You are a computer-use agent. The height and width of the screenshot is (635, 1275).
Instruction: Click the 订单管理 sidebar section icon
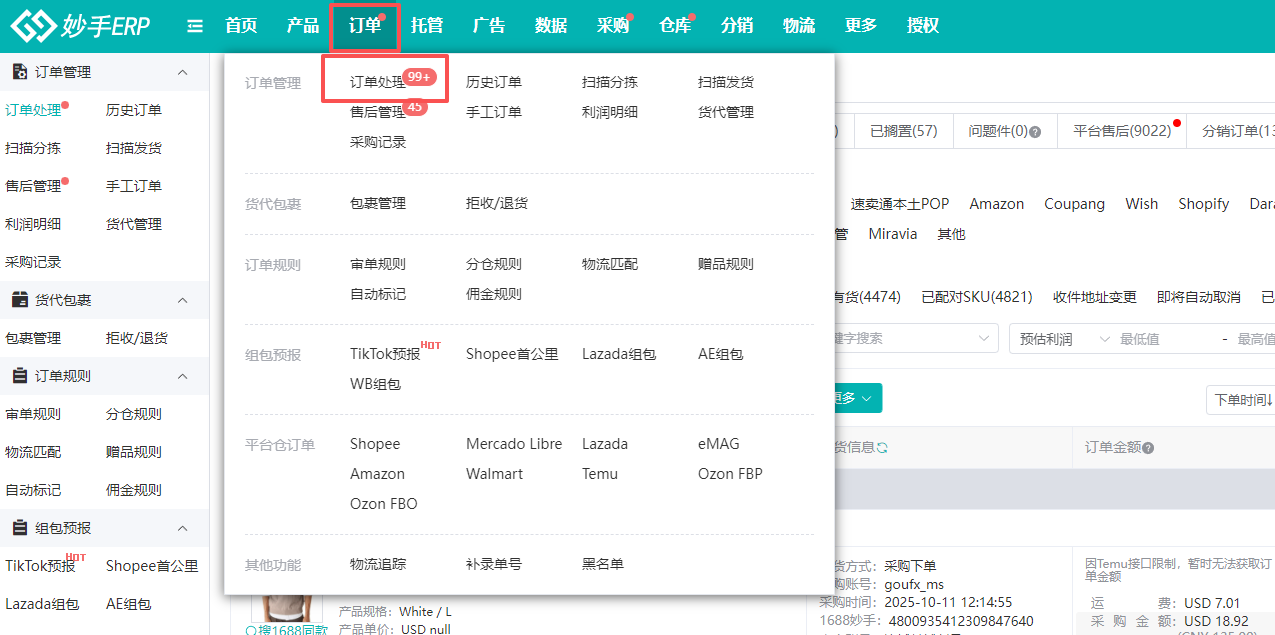[x=19, y=72]
